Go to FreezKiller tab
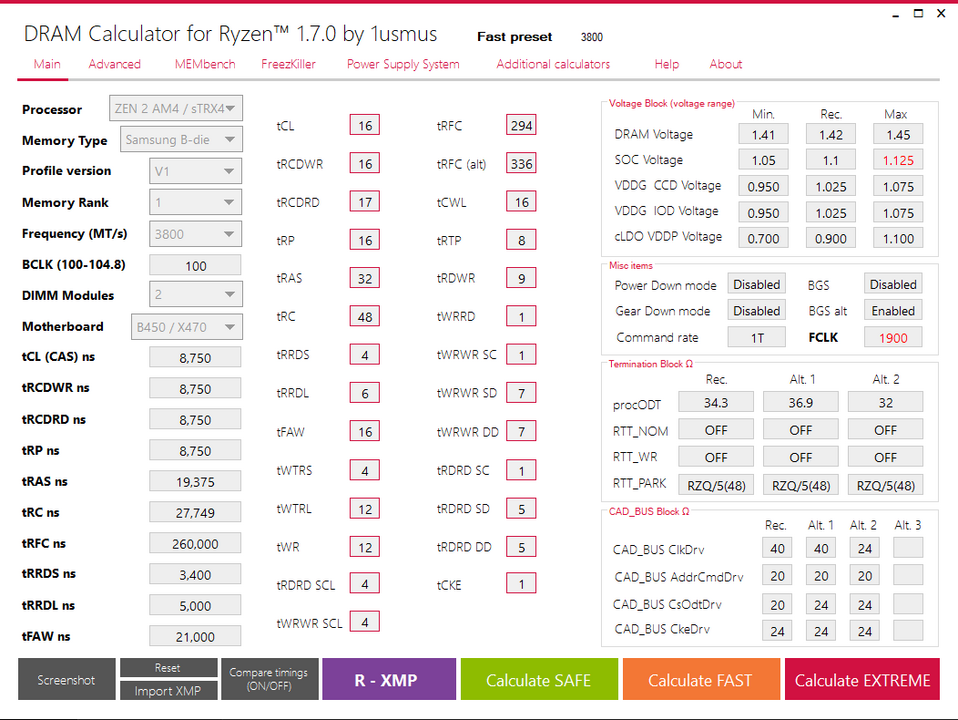958x720 pixels. click(288, 64)
